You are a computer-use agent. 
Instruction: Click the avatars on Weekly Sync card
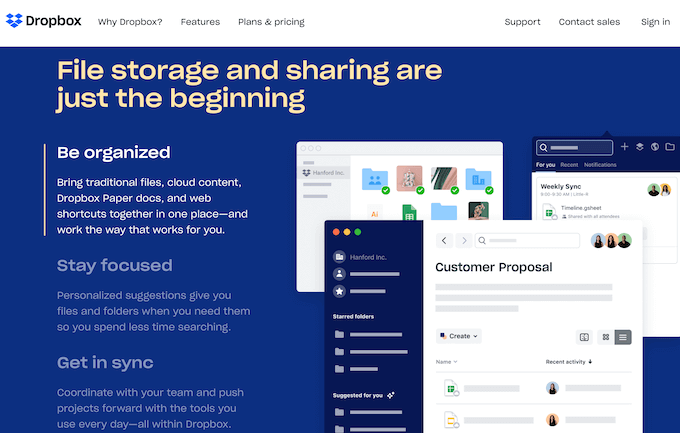(659, 190)
